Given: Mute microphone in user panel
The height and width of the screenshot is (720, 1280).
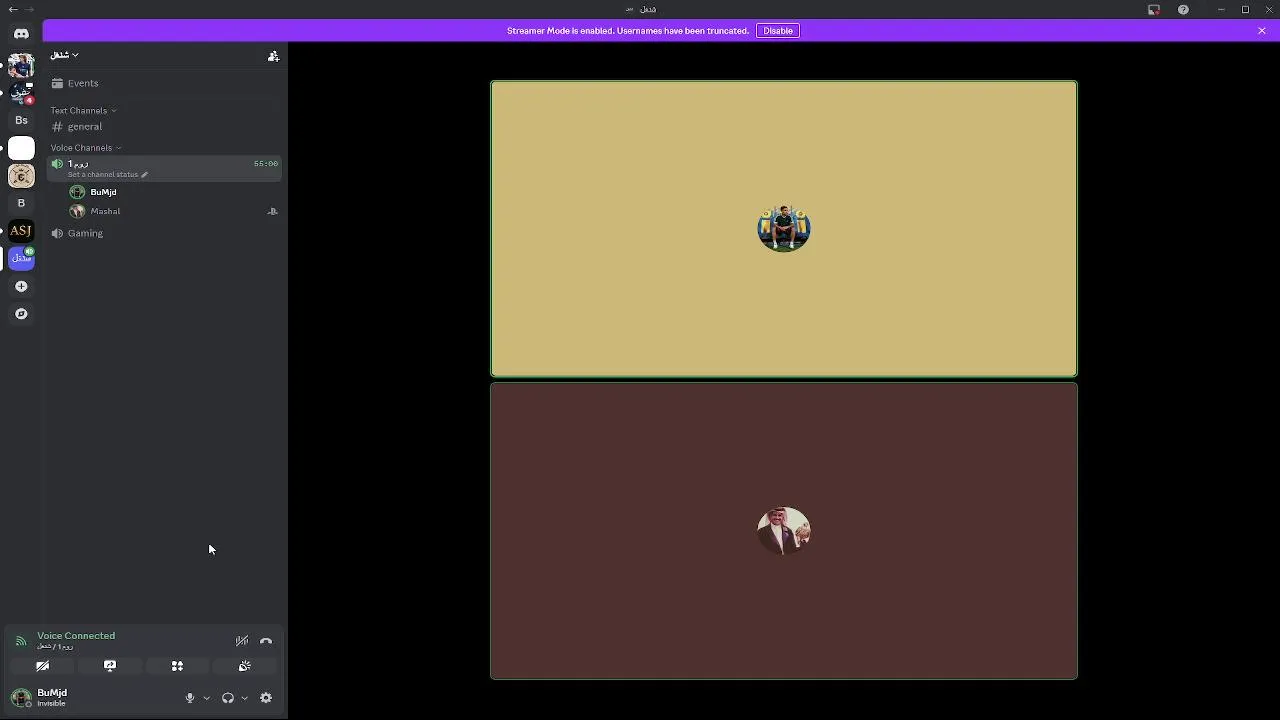Looking at the screenshot, I should point(190,698).
